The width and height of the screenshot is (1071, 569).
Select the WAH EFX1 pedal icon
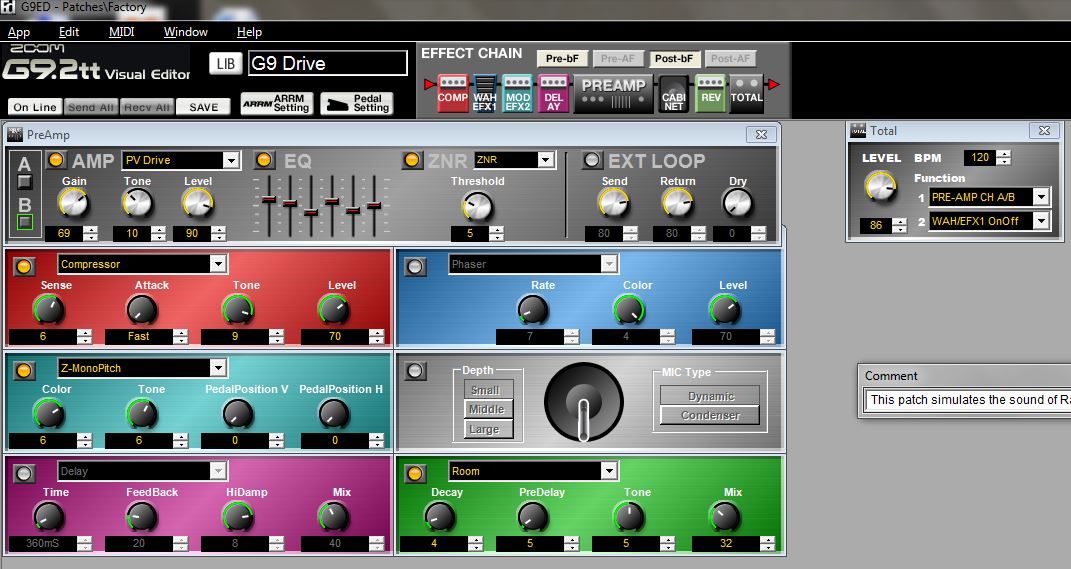tap(485, 93)
